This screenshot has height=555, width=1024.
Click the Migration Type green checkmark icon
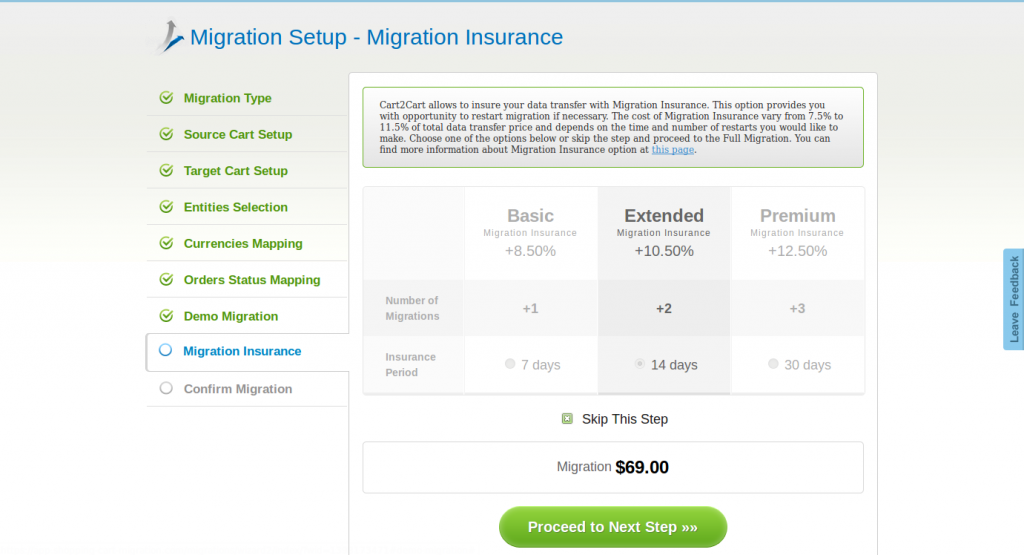click(x=166, y=98)
